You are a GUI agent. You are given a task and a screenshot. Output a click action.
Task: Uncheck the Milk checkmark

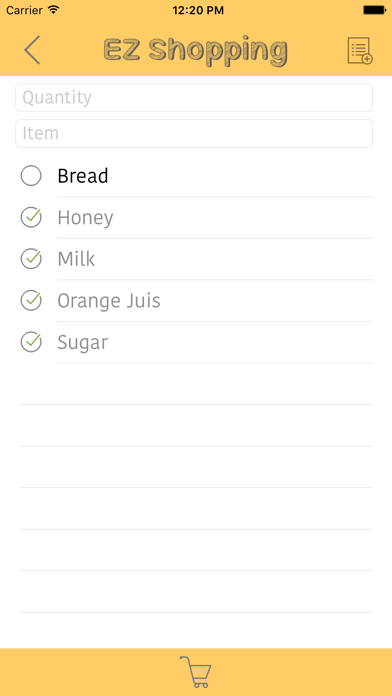tap(31, 259)
